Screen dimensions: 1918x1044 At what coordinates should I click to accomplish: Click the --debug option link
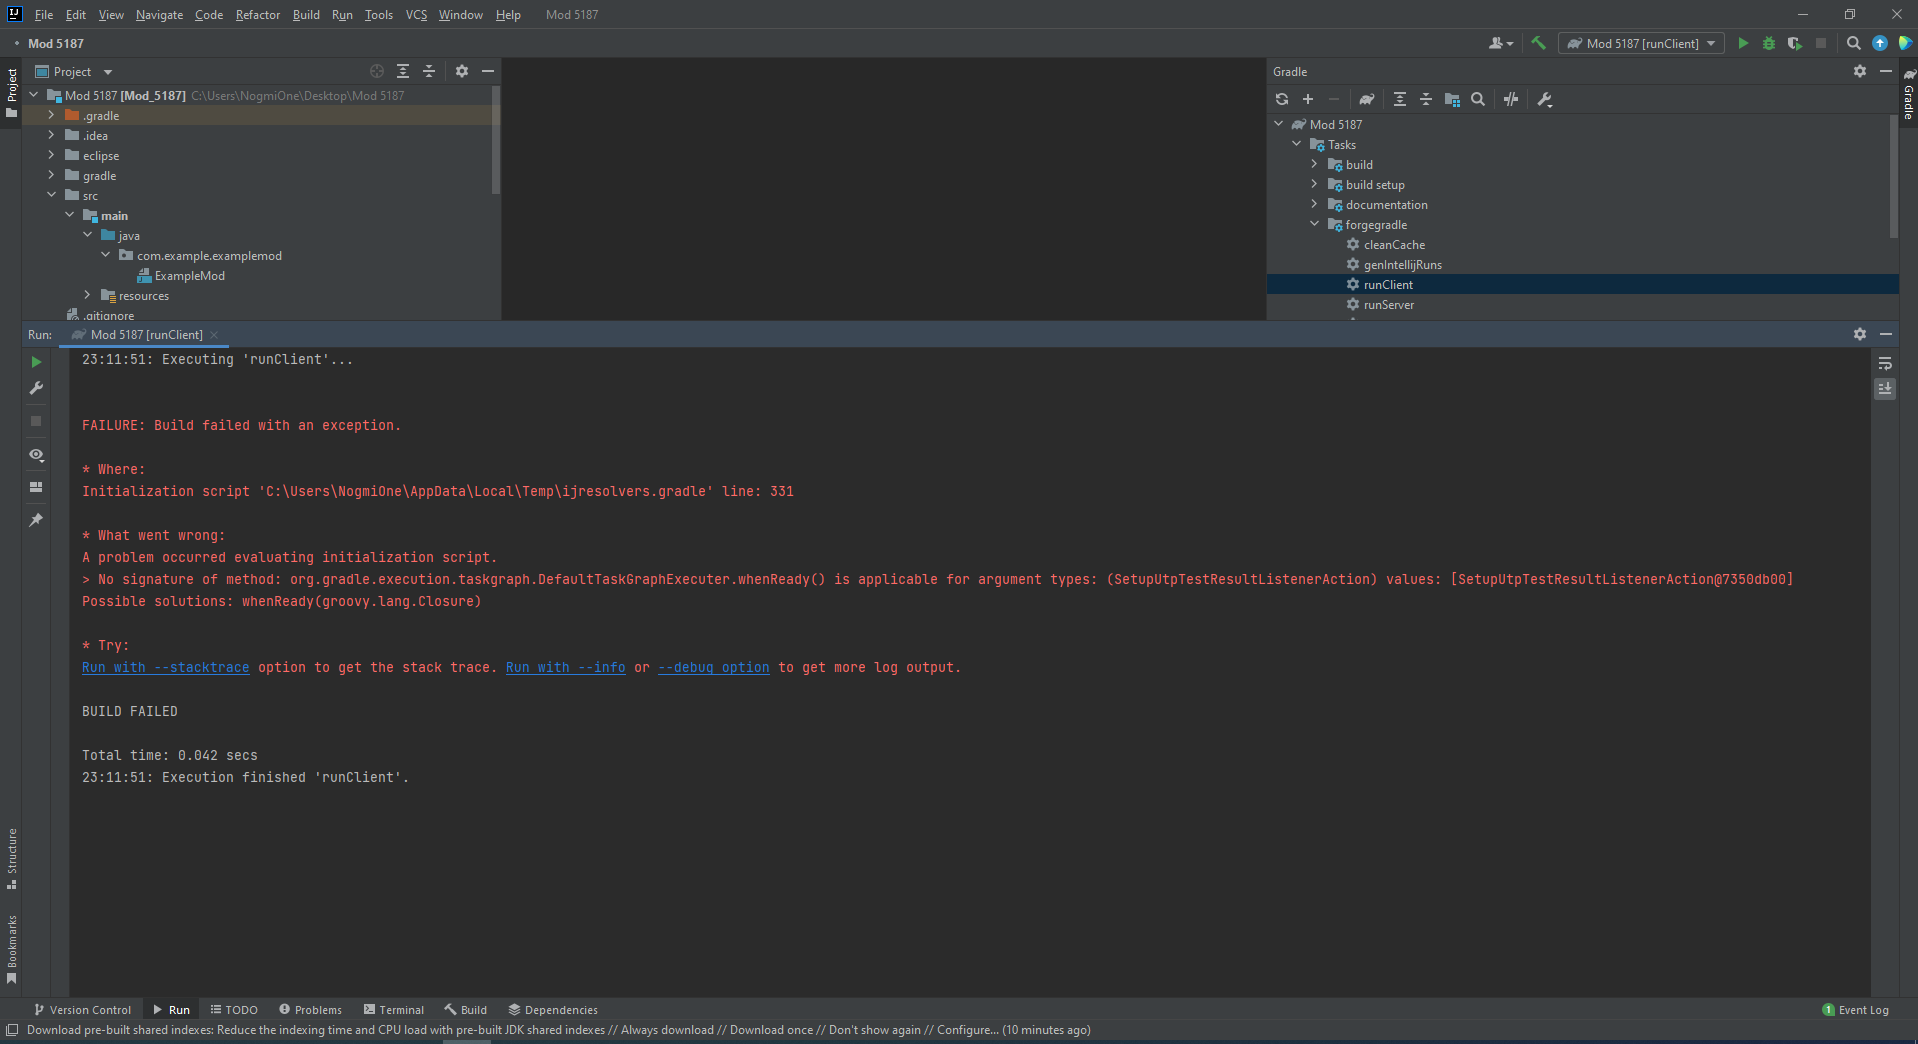713,667
